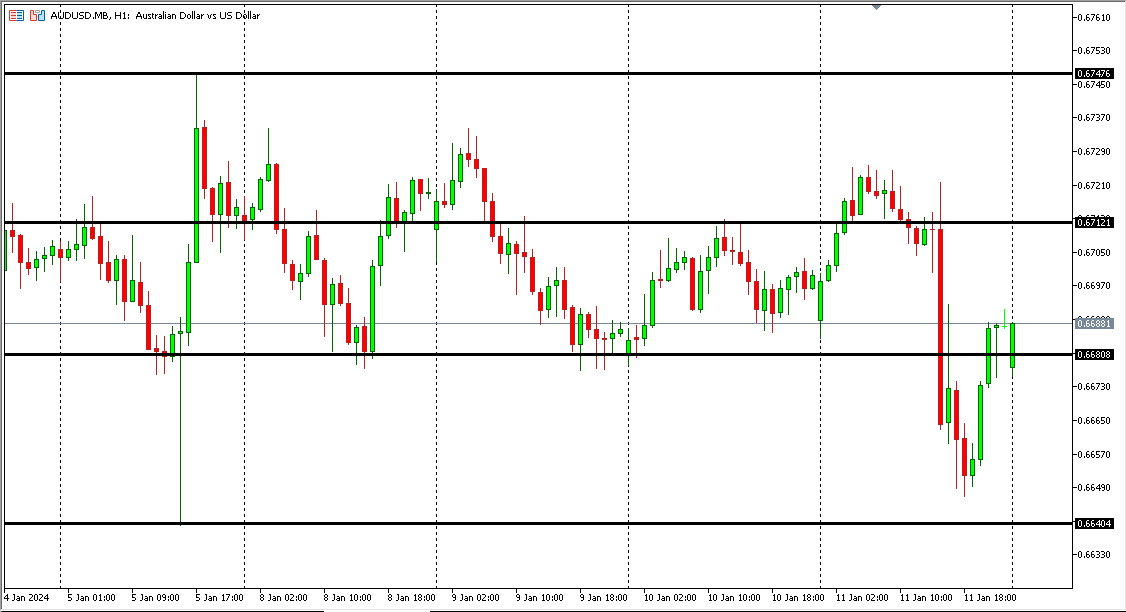Select the 0.67121 horizontal line price label

coord(1094,223)
